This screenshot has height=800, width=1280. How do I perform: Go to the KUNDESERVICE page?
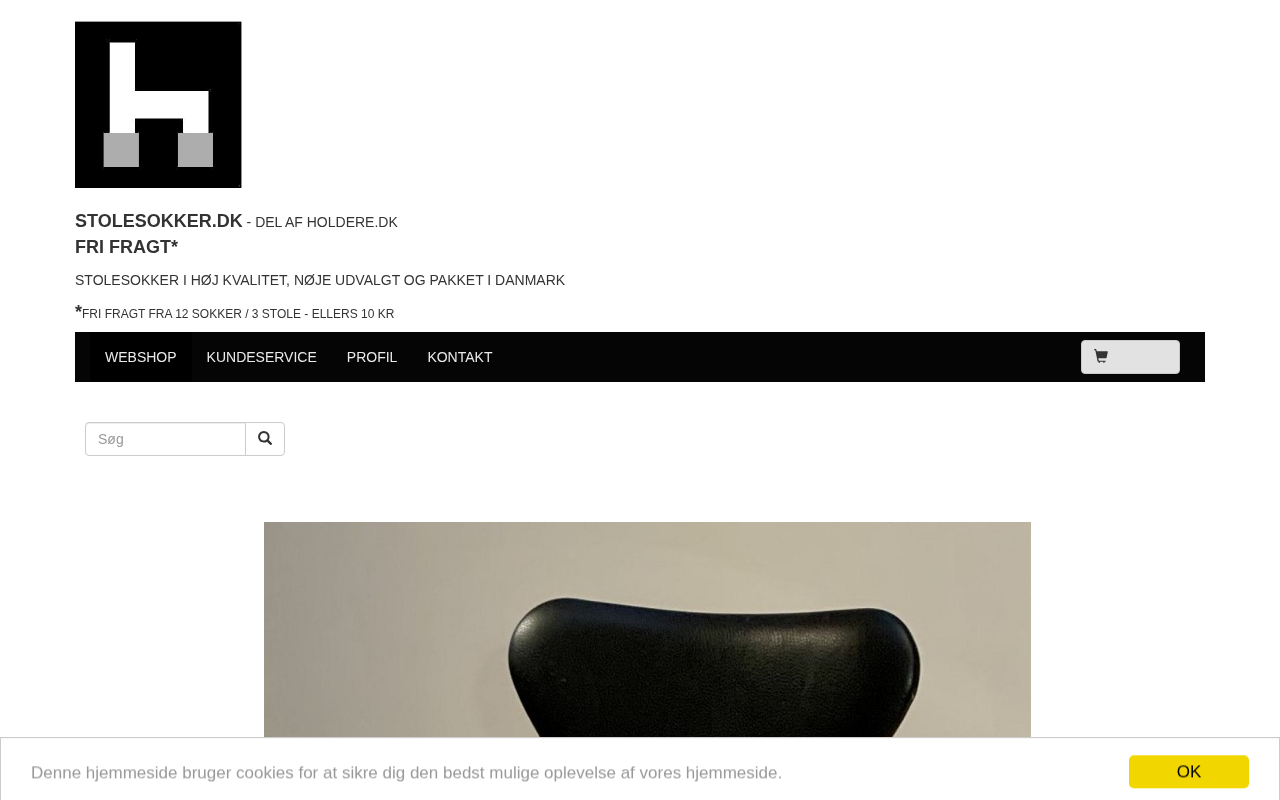pos(262,357)
